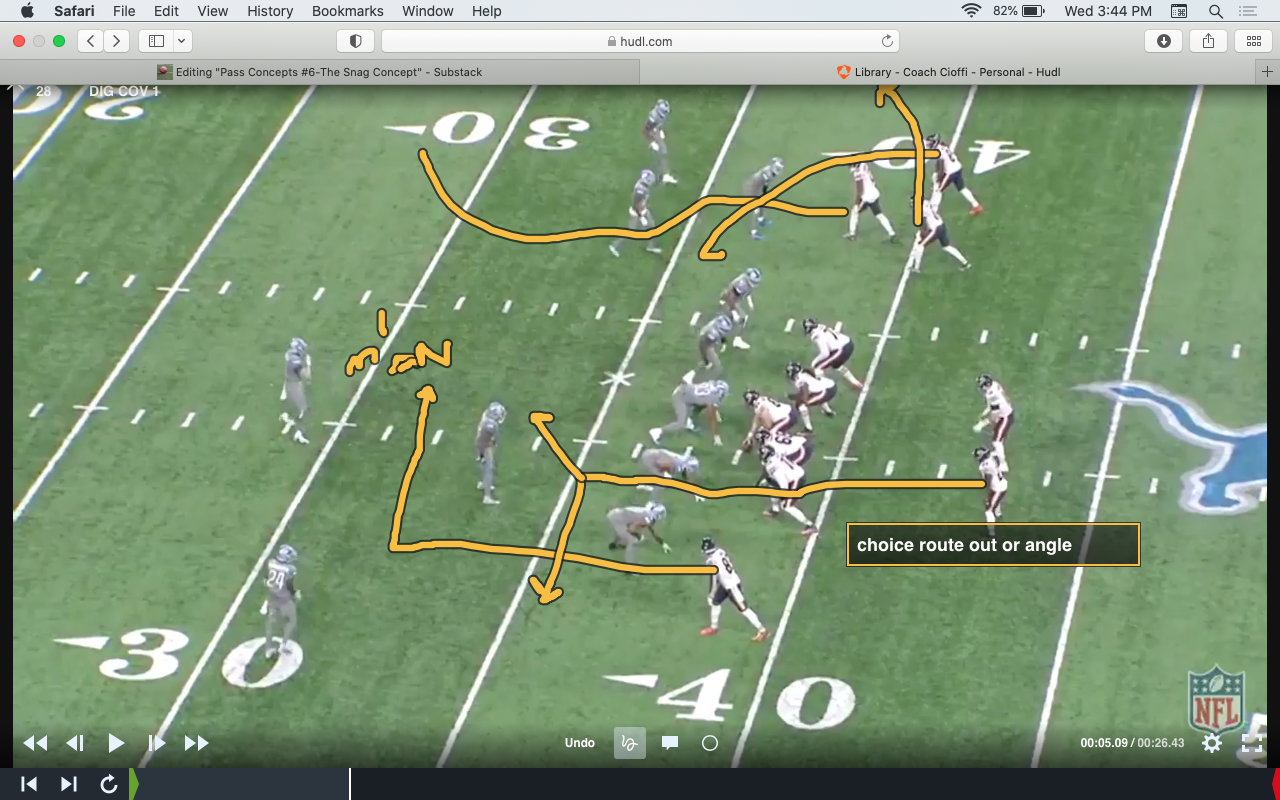The image size is (1280, 800).
Task: Show the tab overview
Action: pyautogui.click(x=1254, y=41)
